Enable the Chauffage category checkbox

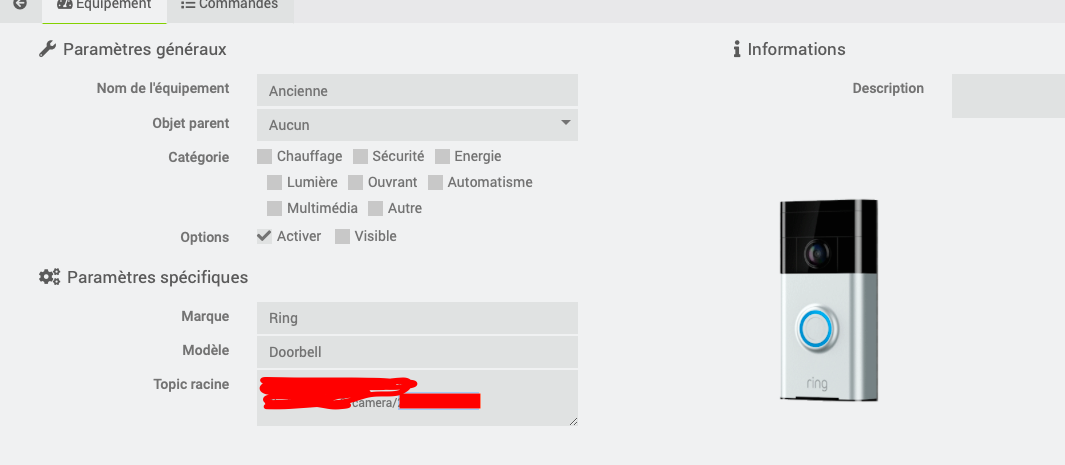(x=265, y=156)
